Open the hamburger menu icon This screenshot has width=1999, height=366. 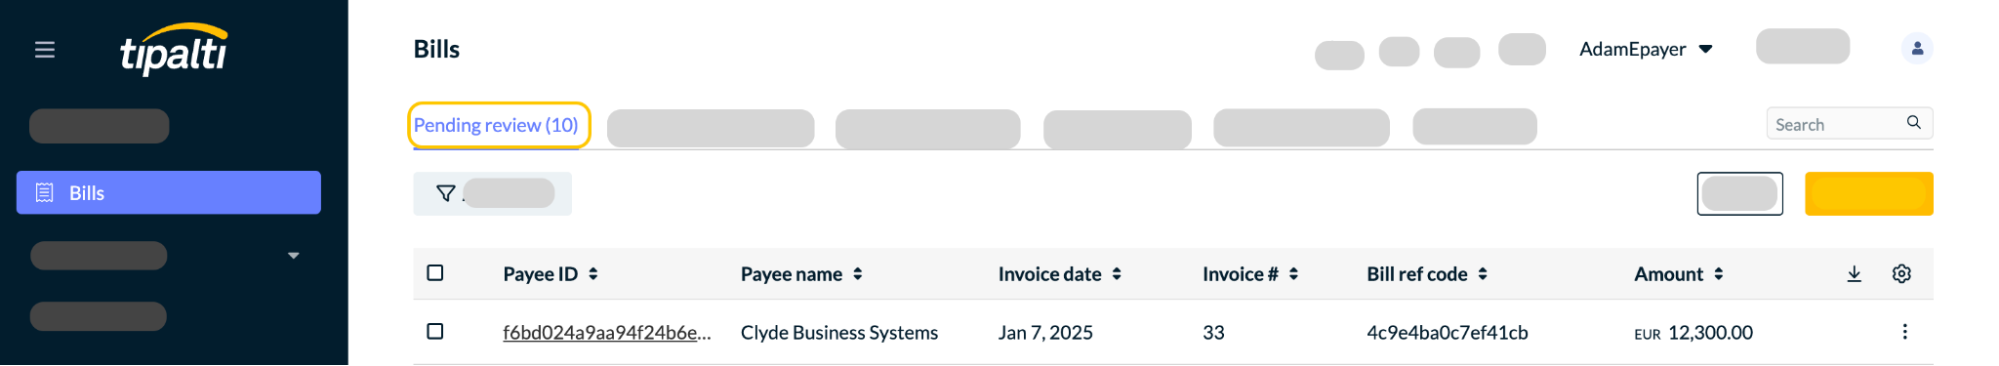45,49
